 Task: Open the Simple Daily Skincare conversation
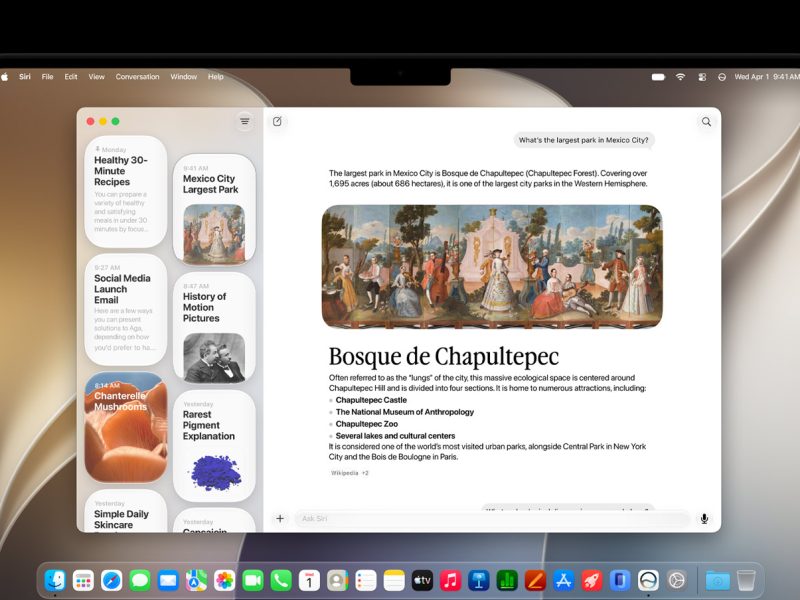point(126,511)
